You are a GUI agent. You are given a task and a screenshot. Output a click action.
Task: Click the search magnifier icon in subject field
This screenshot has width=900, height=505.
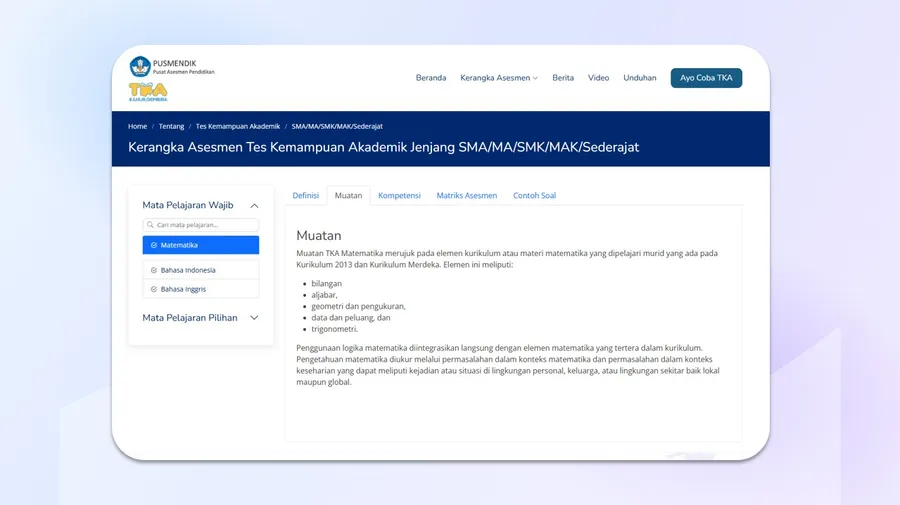(150, 225)
